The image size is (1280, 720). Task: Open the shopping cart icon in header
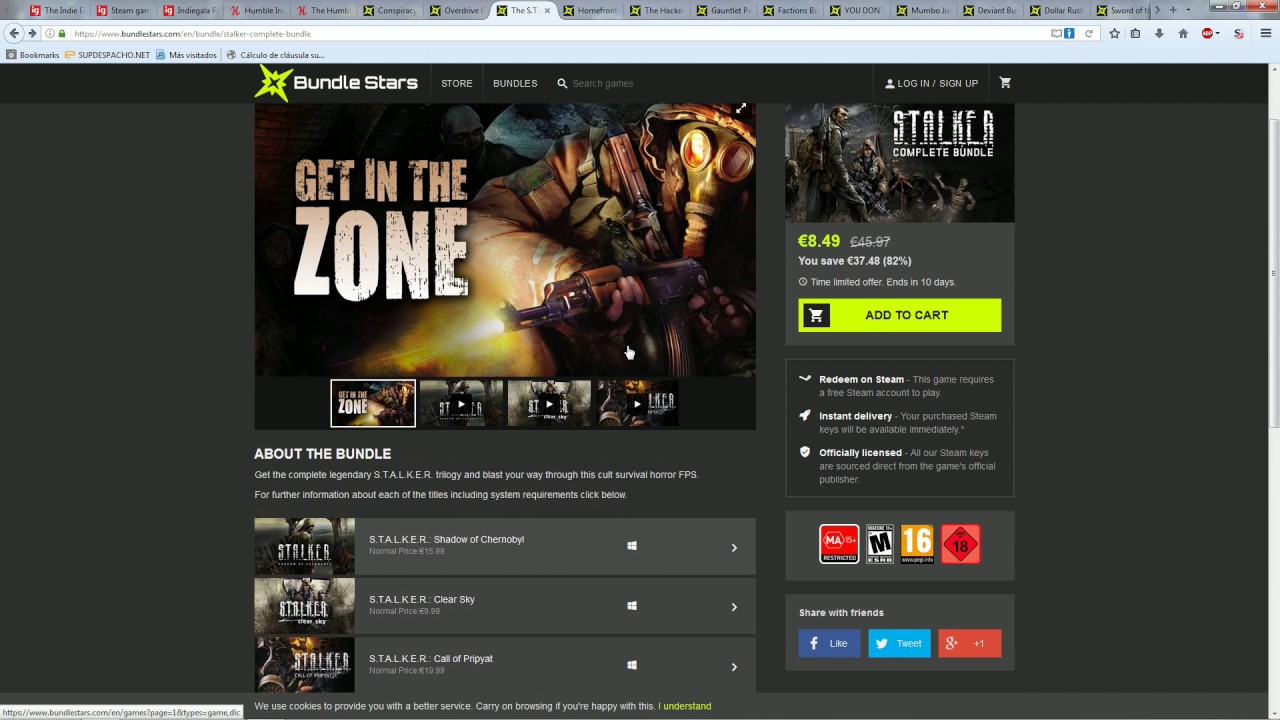[x=1005, y=83]
